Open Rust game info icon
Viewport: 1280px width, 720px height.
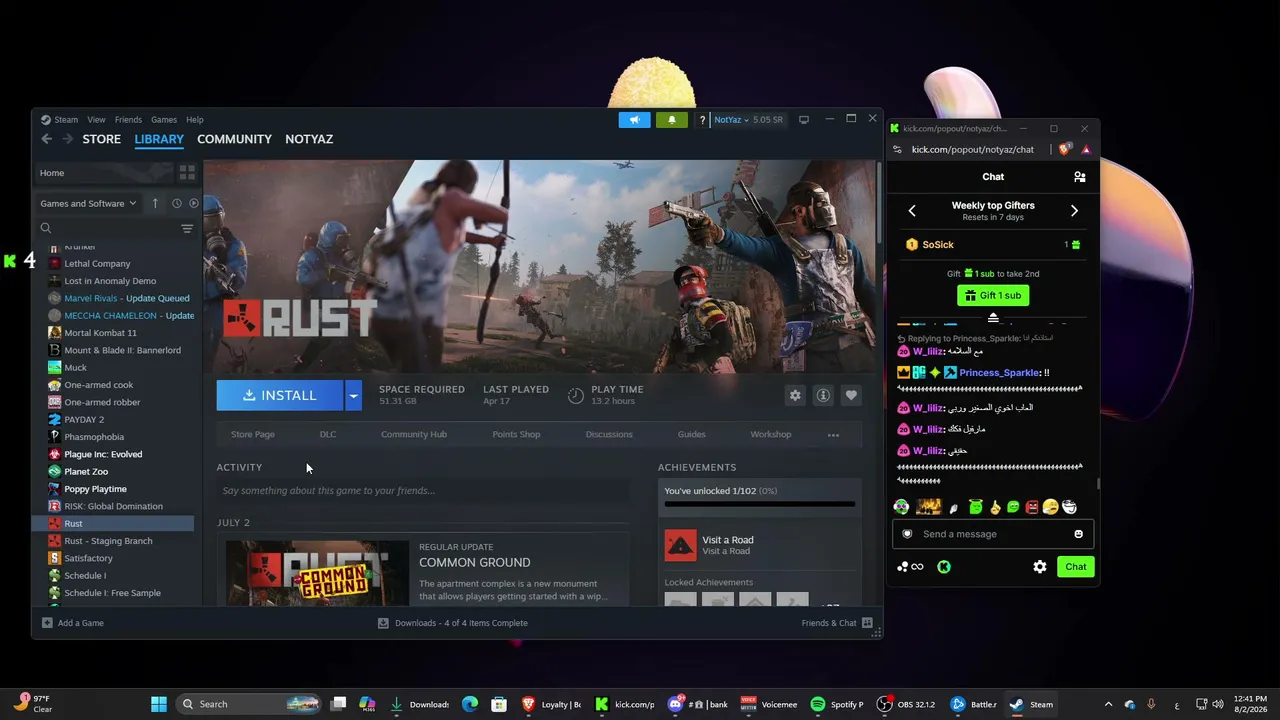click(823, 395)
